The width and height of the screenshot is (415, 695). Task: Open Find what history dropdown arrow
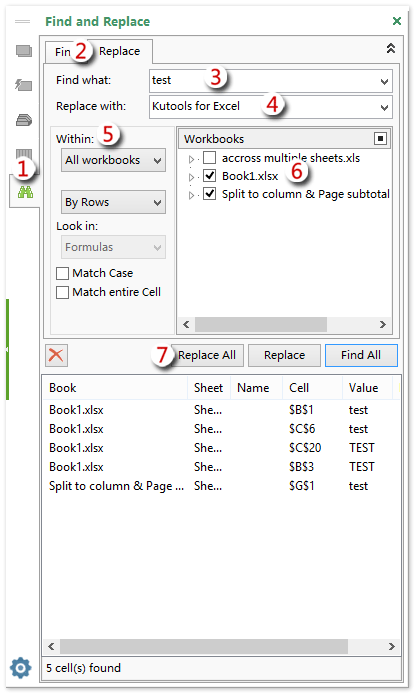tap(384, 82)
